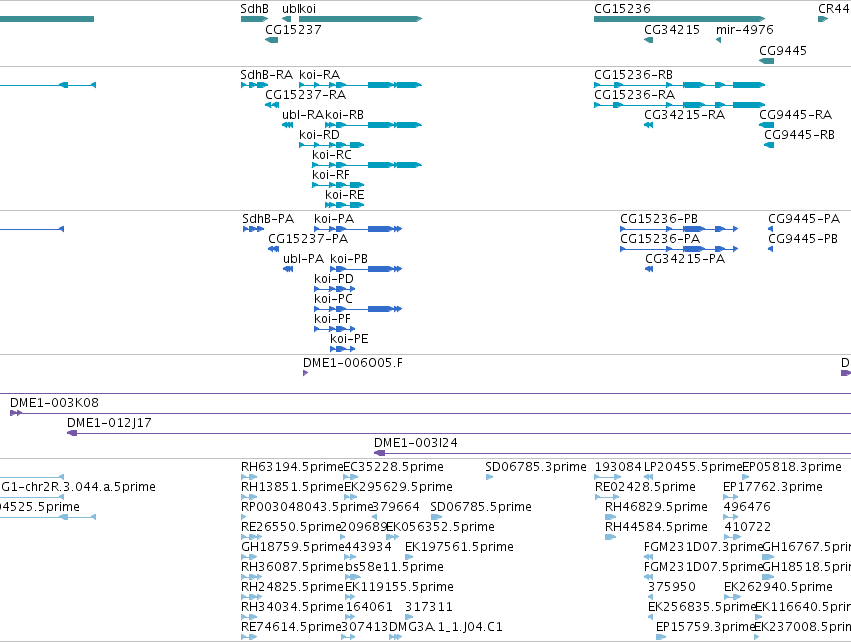Select the CG34215-RA transcript glyph
Viewport: 851px width, 642px height.
click(649, 125)
